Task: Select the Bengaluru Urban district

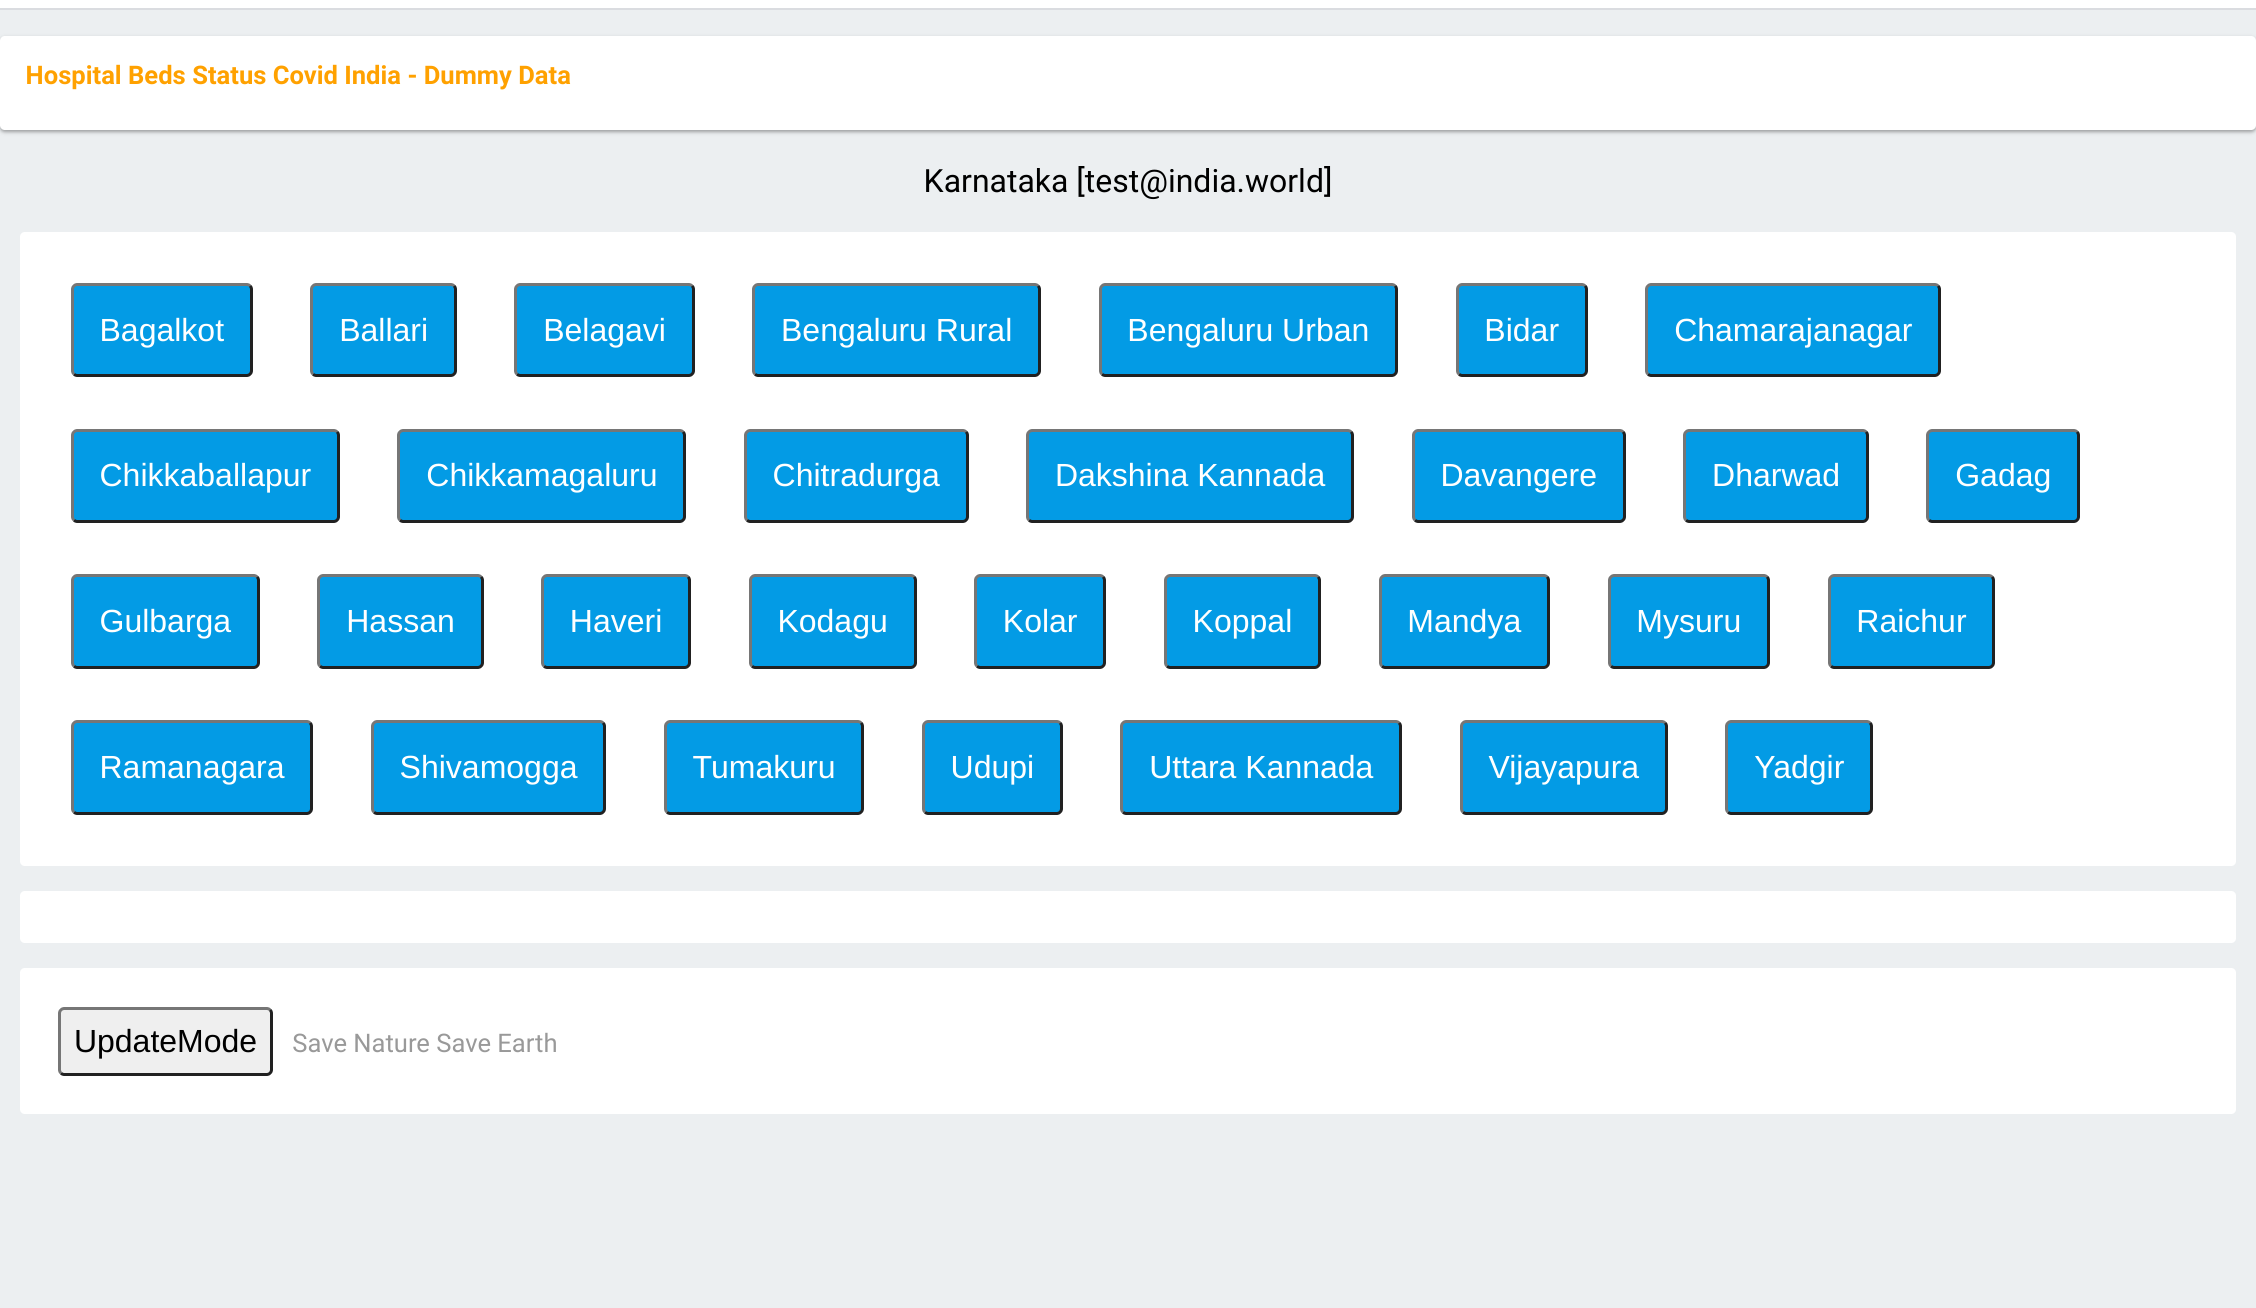Action: [1247, 330]
